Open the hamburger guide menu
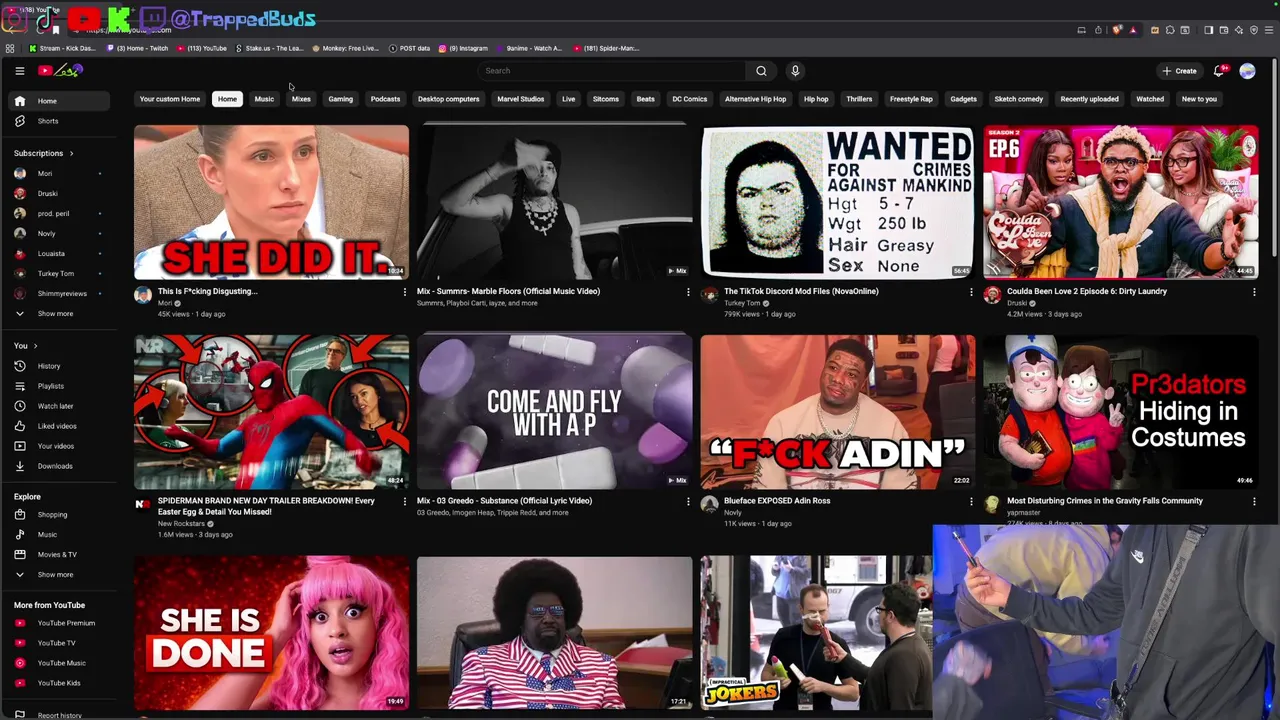The width and height of the screenshot is (1280, 720). coord(19,71)
